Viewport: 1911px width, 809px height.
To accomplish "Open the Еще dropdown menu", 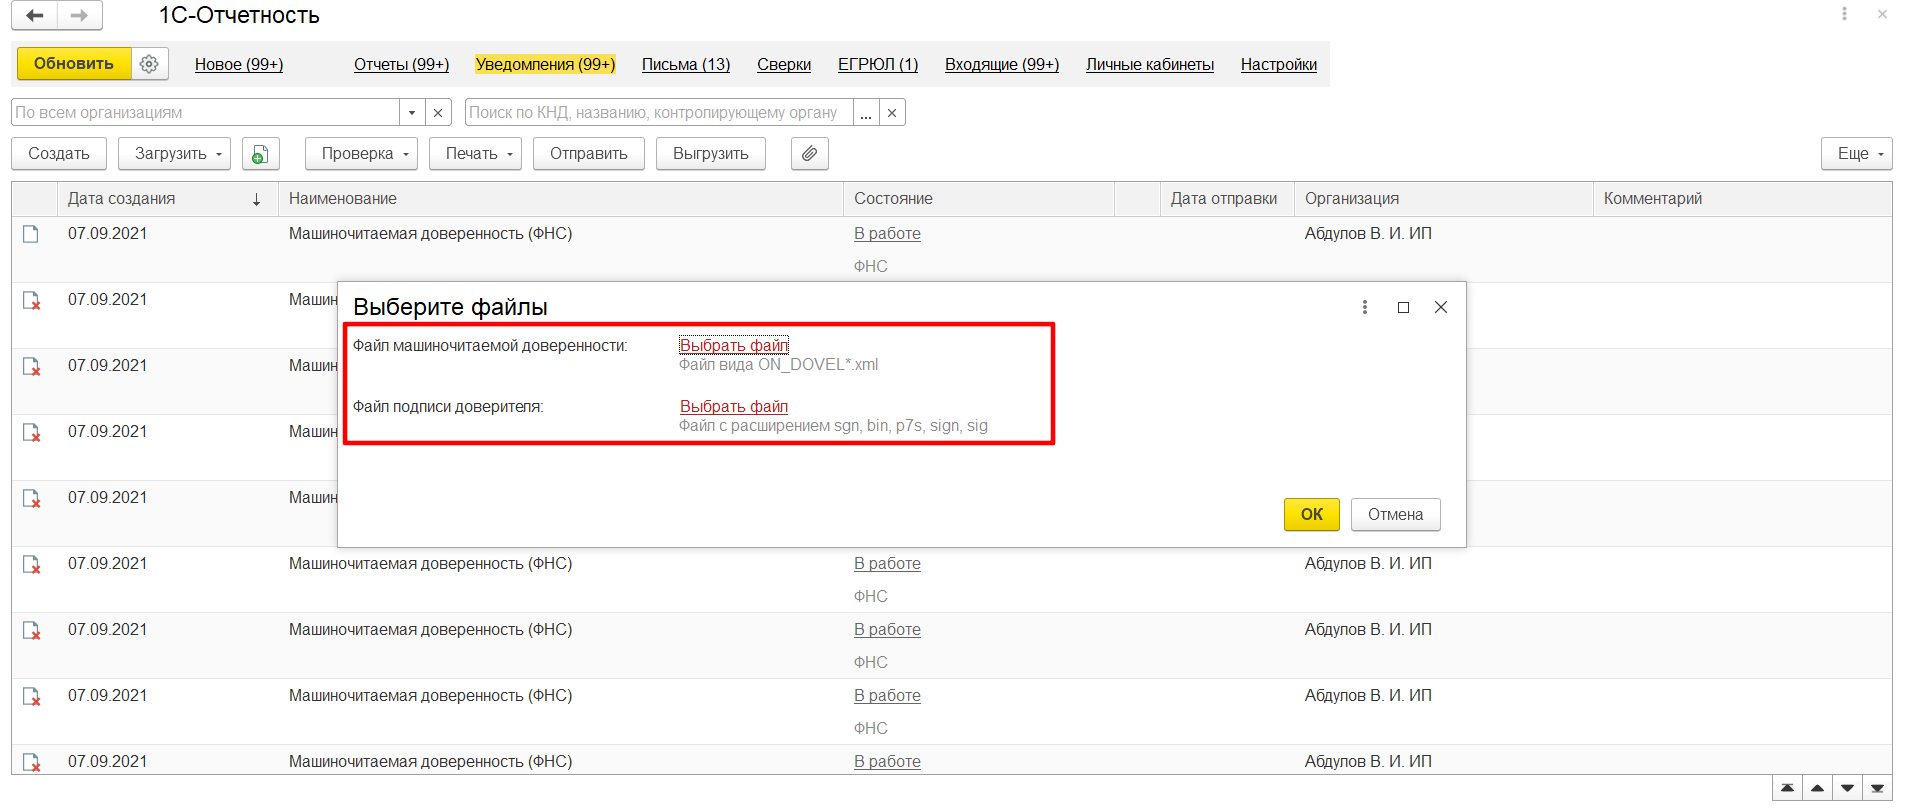I will pyautogui.click(x=1856, y=154).
